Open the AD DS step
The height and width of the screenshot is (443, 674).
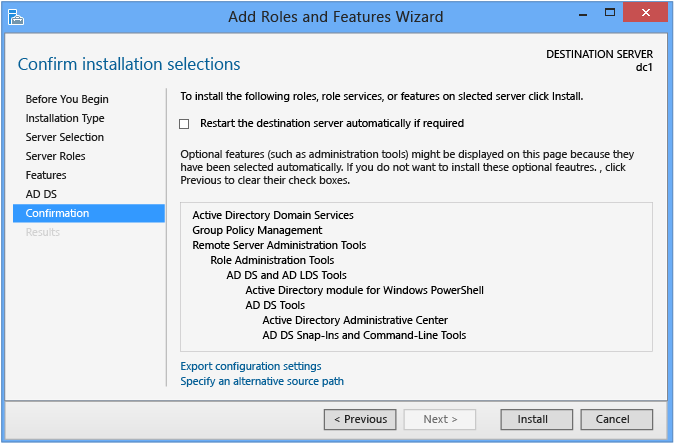click(x=41, y=194)
